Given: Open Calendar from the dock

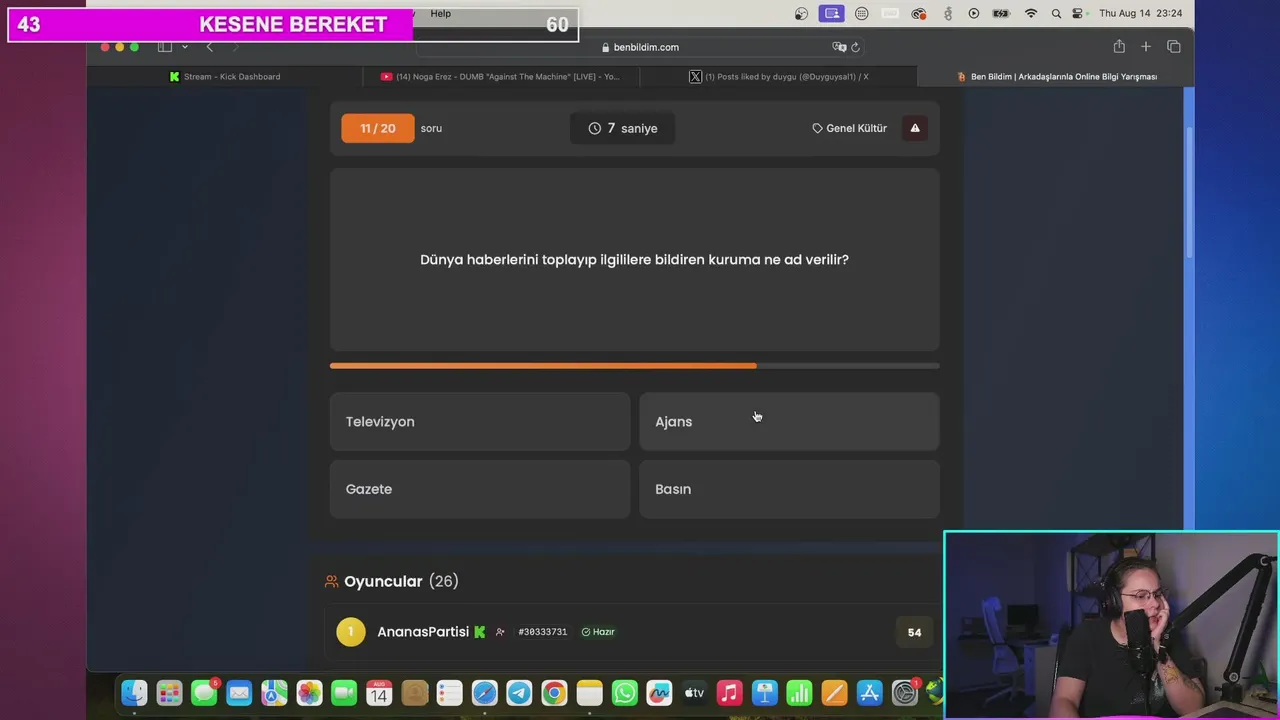Looking at the screenshot, I should pyautogui.click(x=379, y=692).
